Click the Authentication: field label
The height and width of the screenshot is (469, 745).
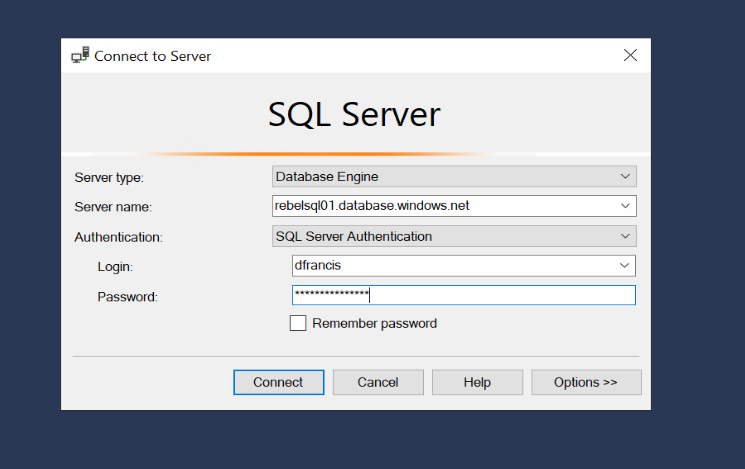118,237
